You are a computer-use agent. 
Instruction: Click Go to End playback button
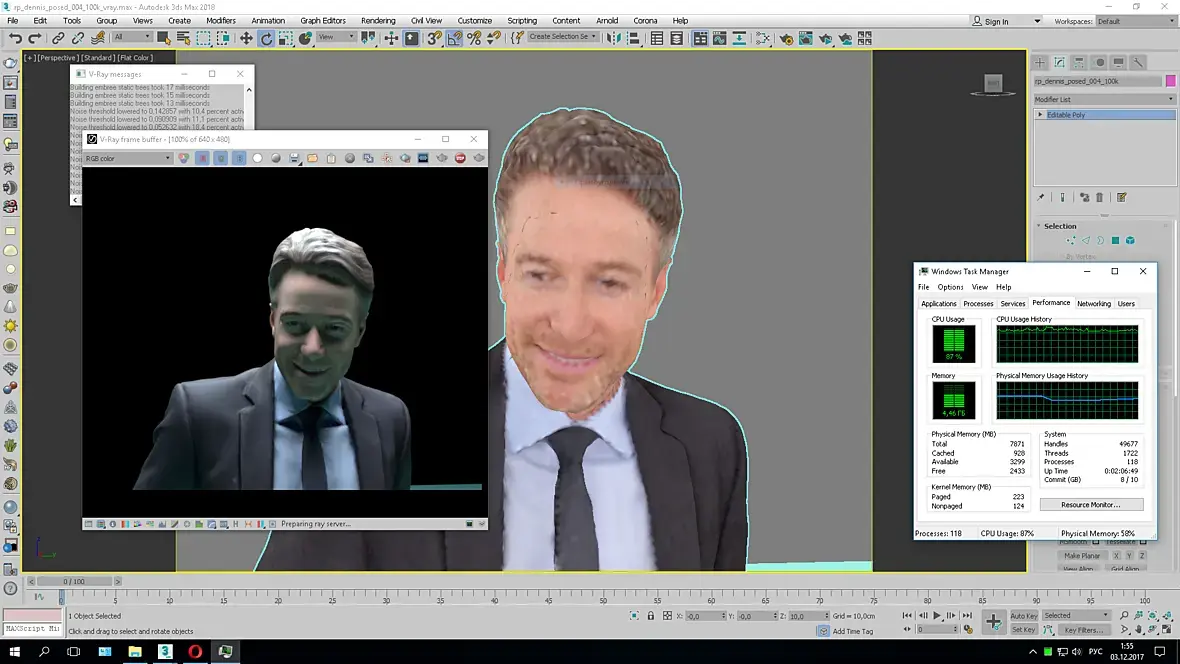pyautogui.click(x=967, y=616)
